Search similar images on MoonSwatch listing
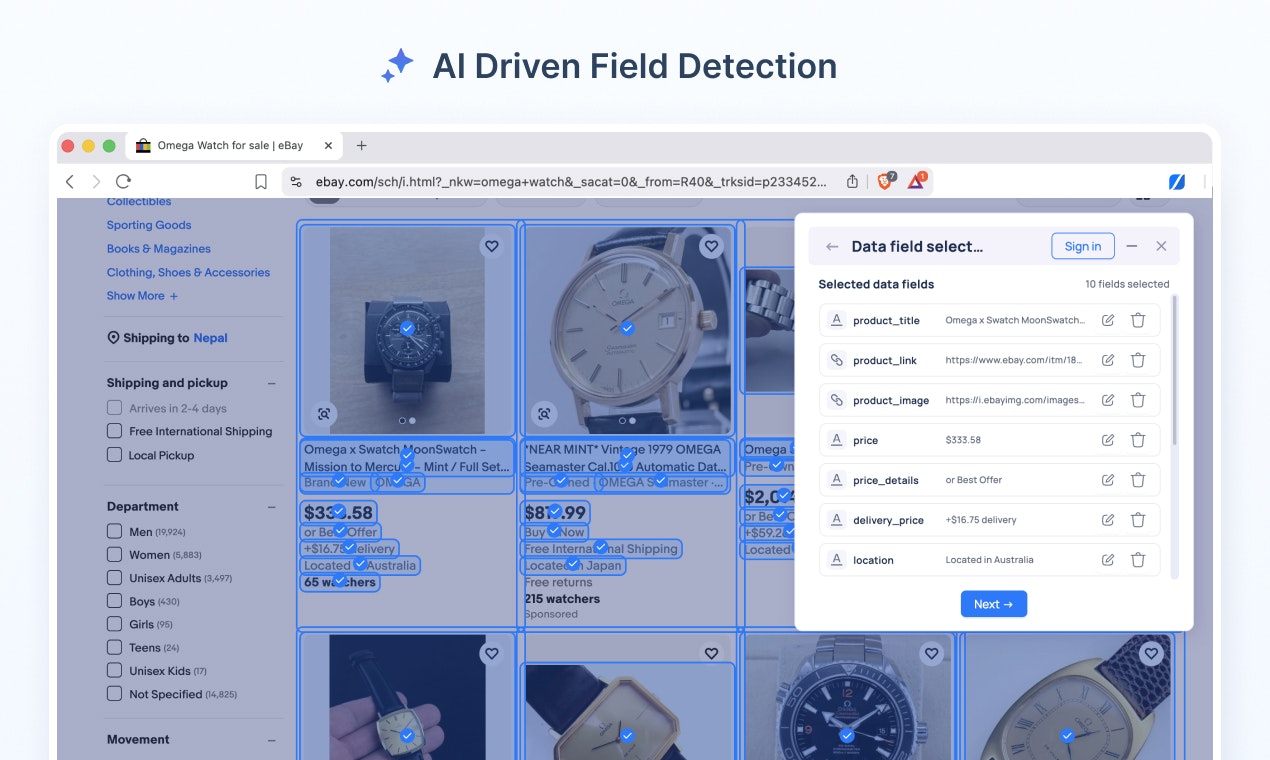Viewport: 1270px width, 760px height. (x=324, y=413)
